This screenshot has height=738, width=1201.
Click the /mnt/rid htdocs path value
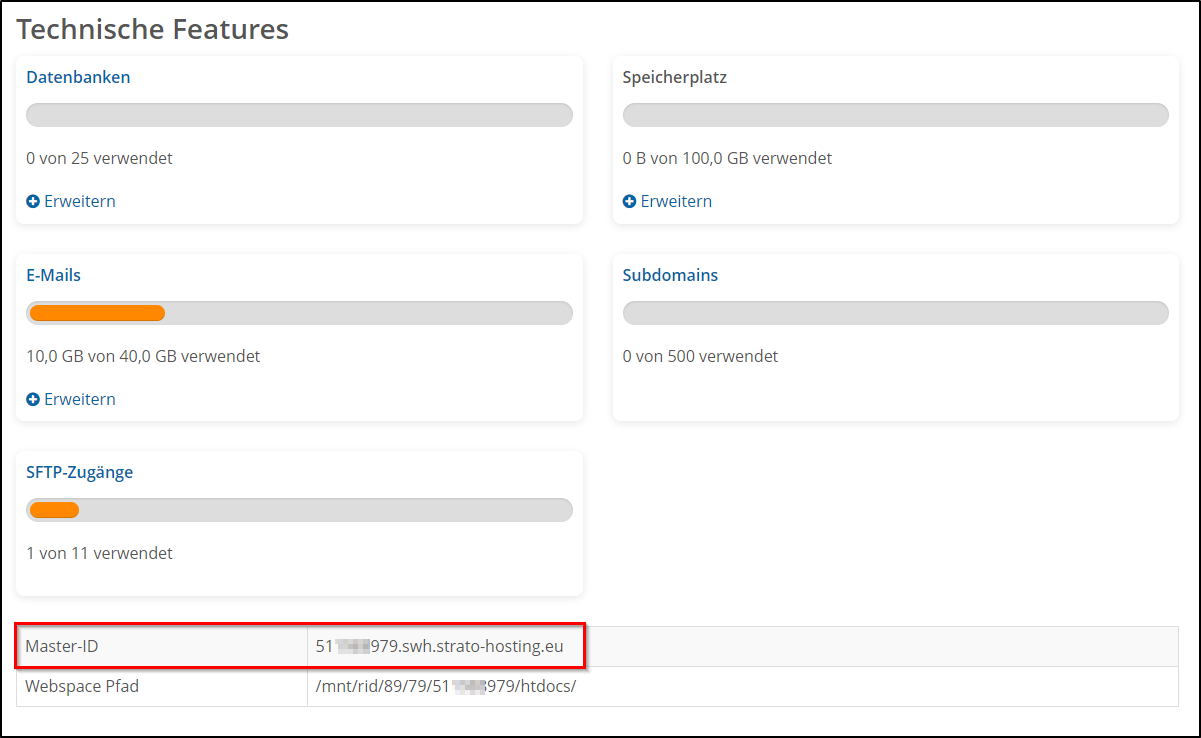pyautogui.click(x=446, y=687)
